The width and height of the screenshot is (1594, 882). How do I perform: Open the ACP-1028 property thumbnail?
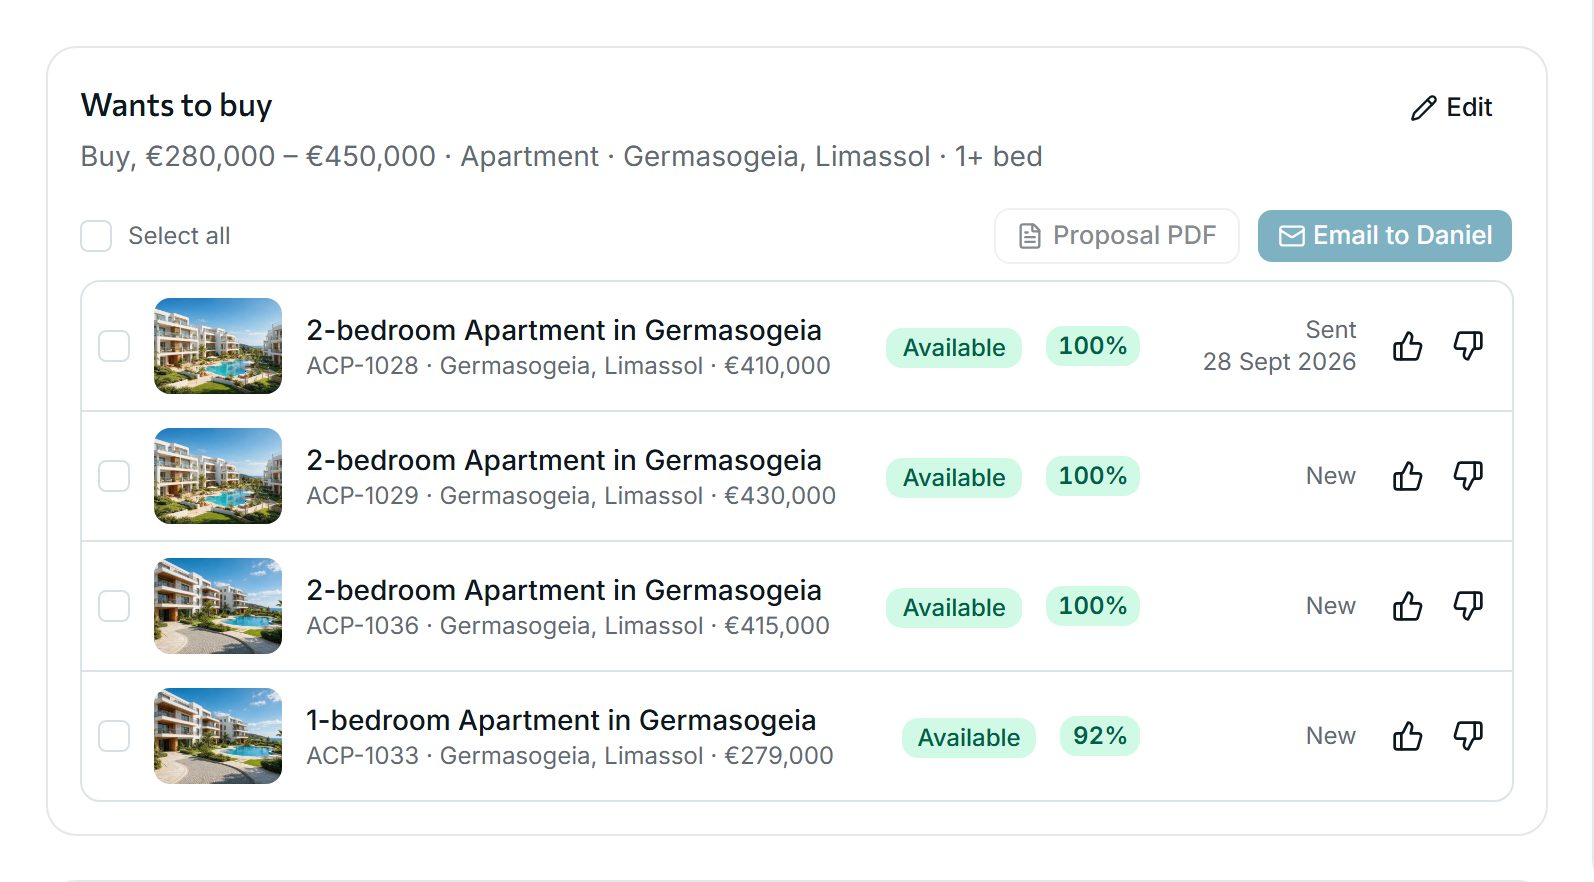(218, 346)
